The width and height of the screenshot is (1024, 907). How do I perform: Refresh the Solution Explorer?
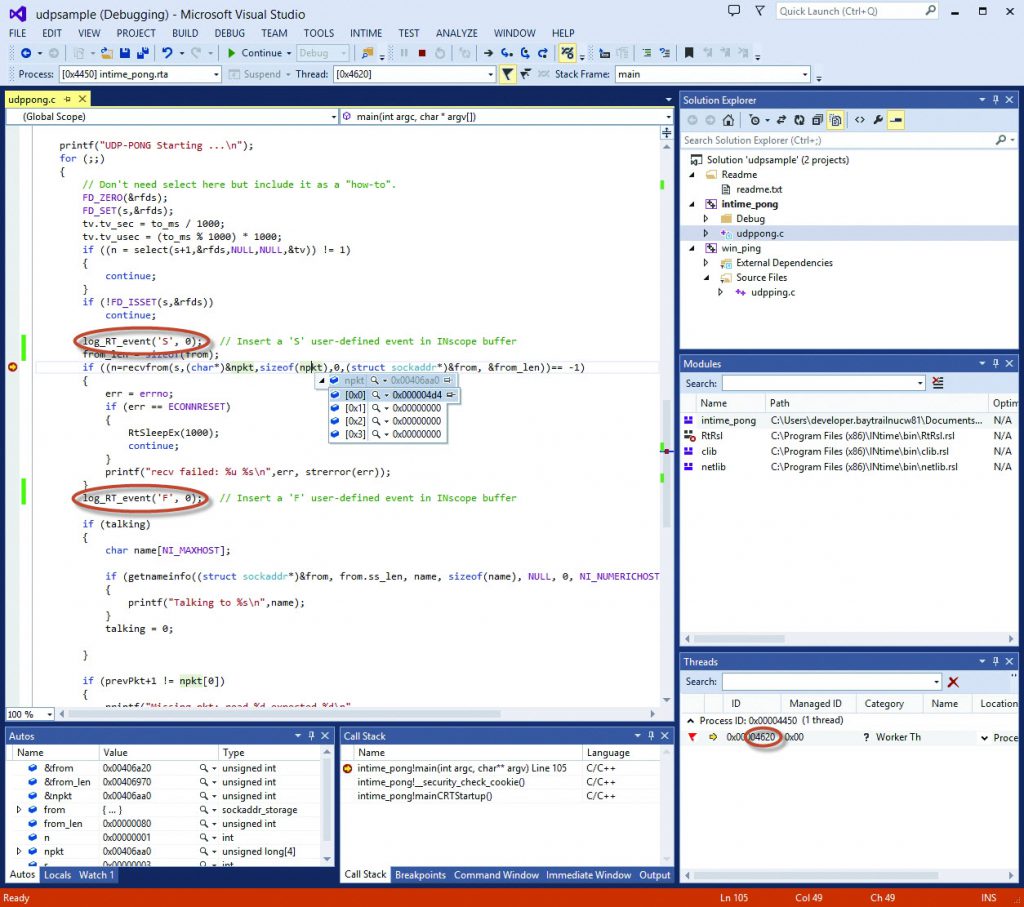799,120
